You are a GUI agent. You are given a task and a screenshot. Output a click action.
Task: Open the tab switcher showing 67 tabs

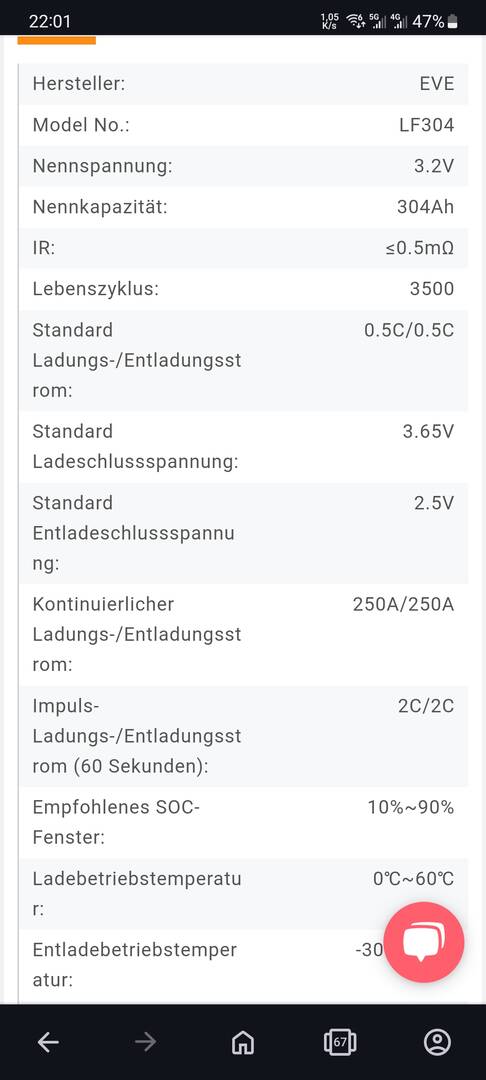[x=340, y=1042]
